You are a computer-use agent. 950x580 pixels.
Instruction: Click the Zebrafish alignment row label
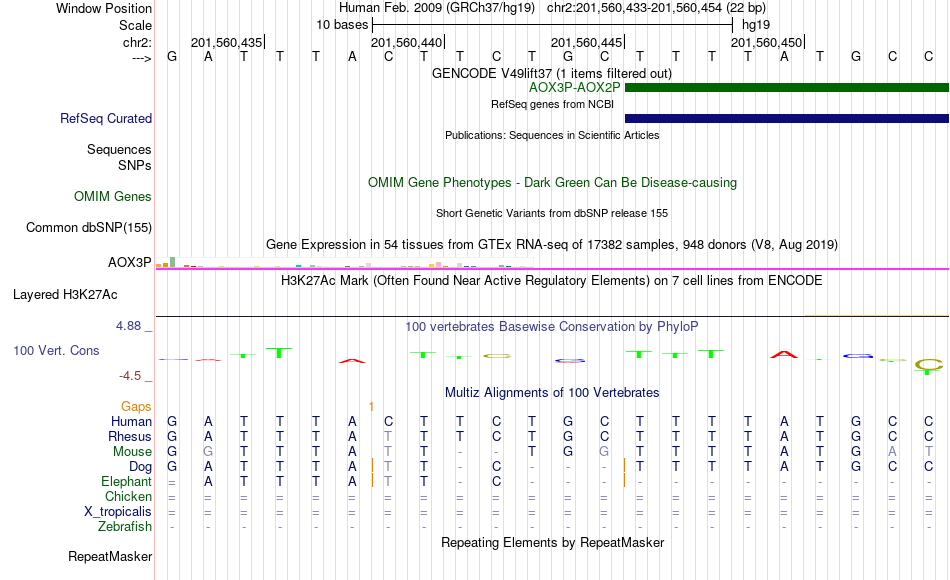pos(125,526)
